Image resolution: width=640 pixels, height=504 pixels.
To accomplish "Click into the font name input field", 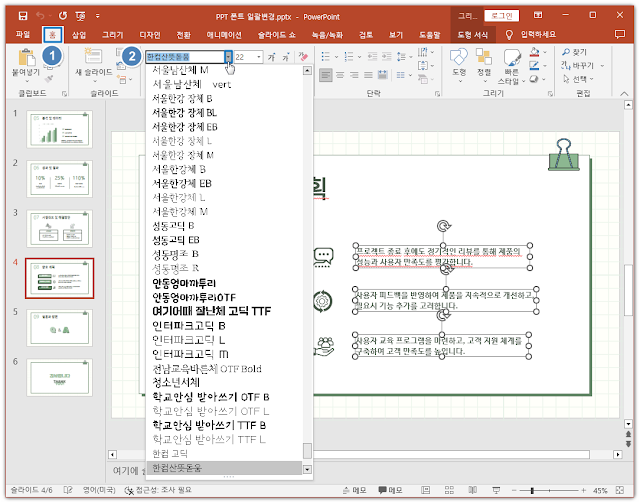I will pos(185,57).
